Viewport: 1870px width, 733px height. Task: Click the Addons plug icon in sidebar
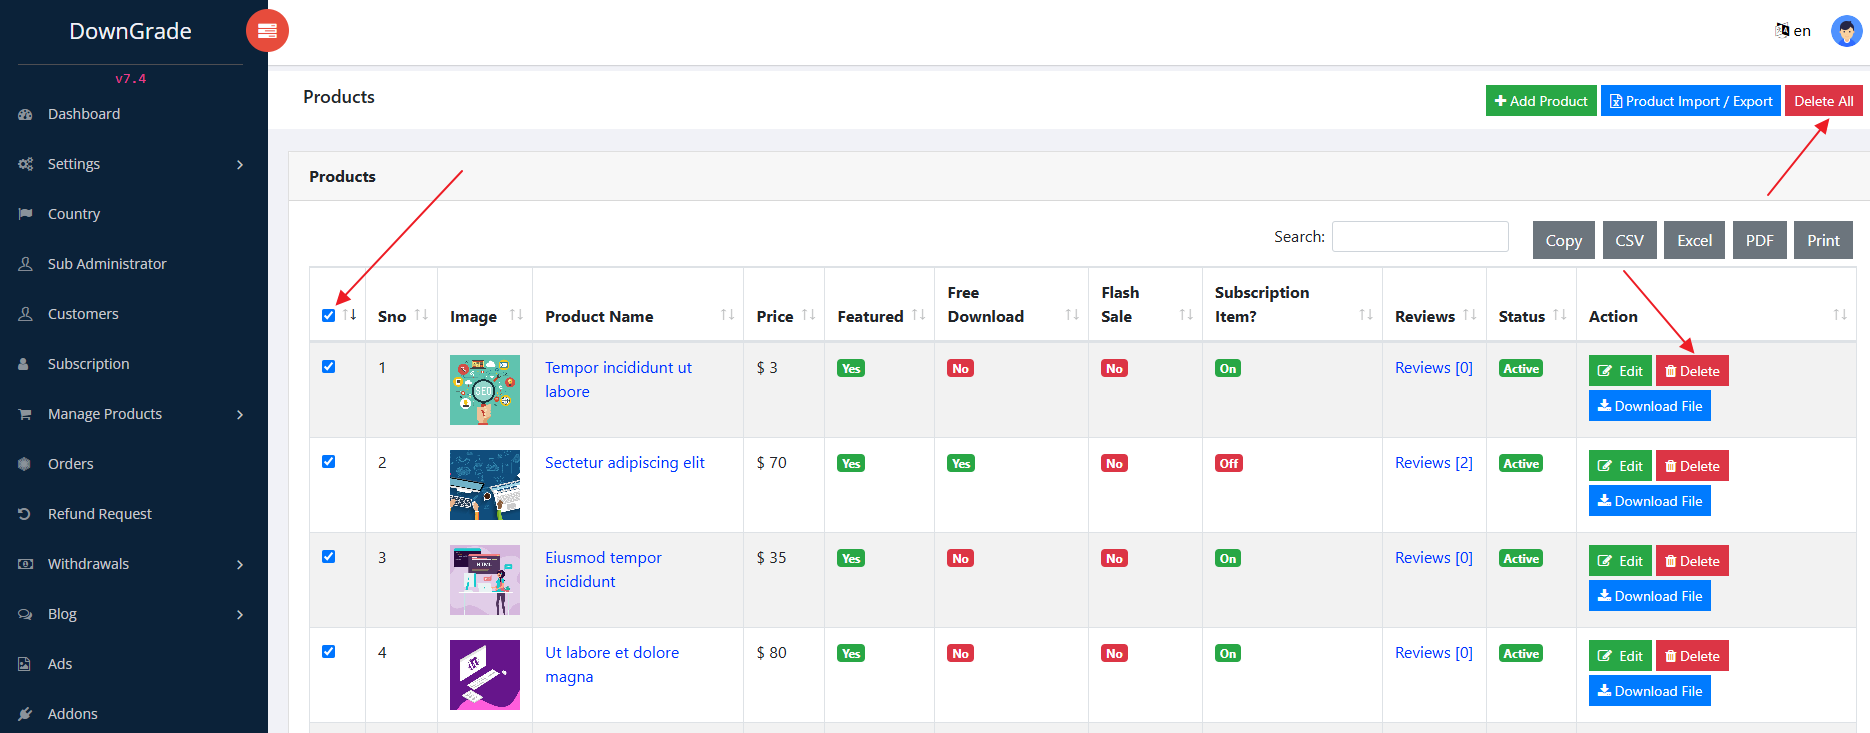26,714
